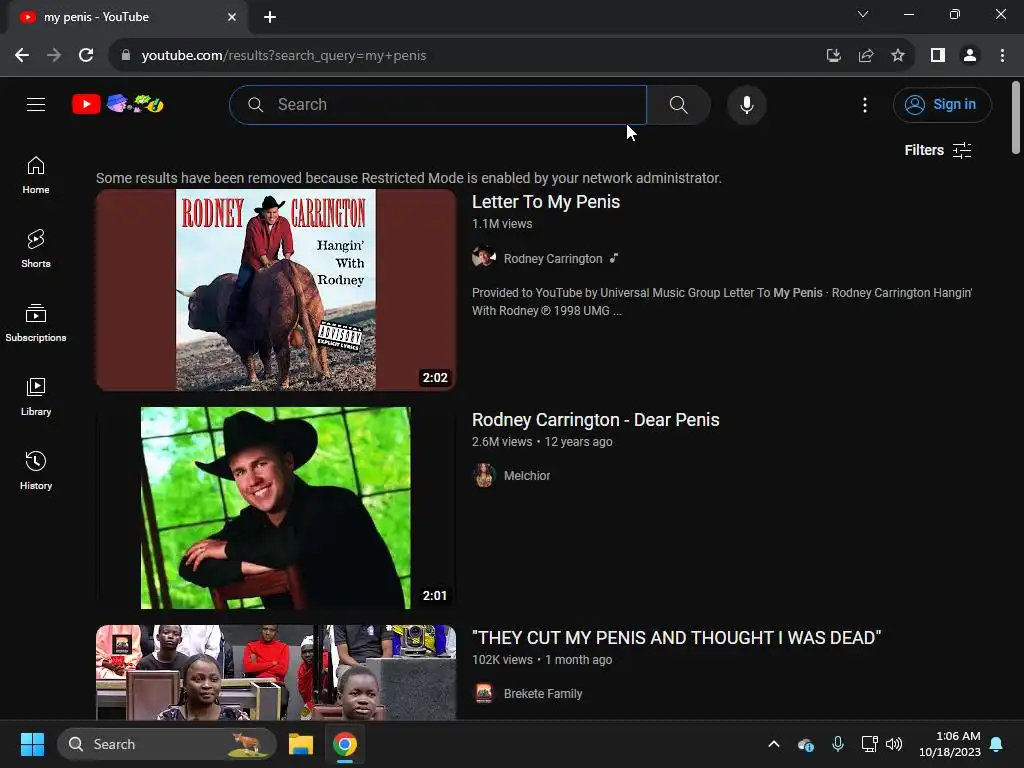Screen dimensions: 1024x768
Task: Go to Home in sidebar
Action: point(36,175)
